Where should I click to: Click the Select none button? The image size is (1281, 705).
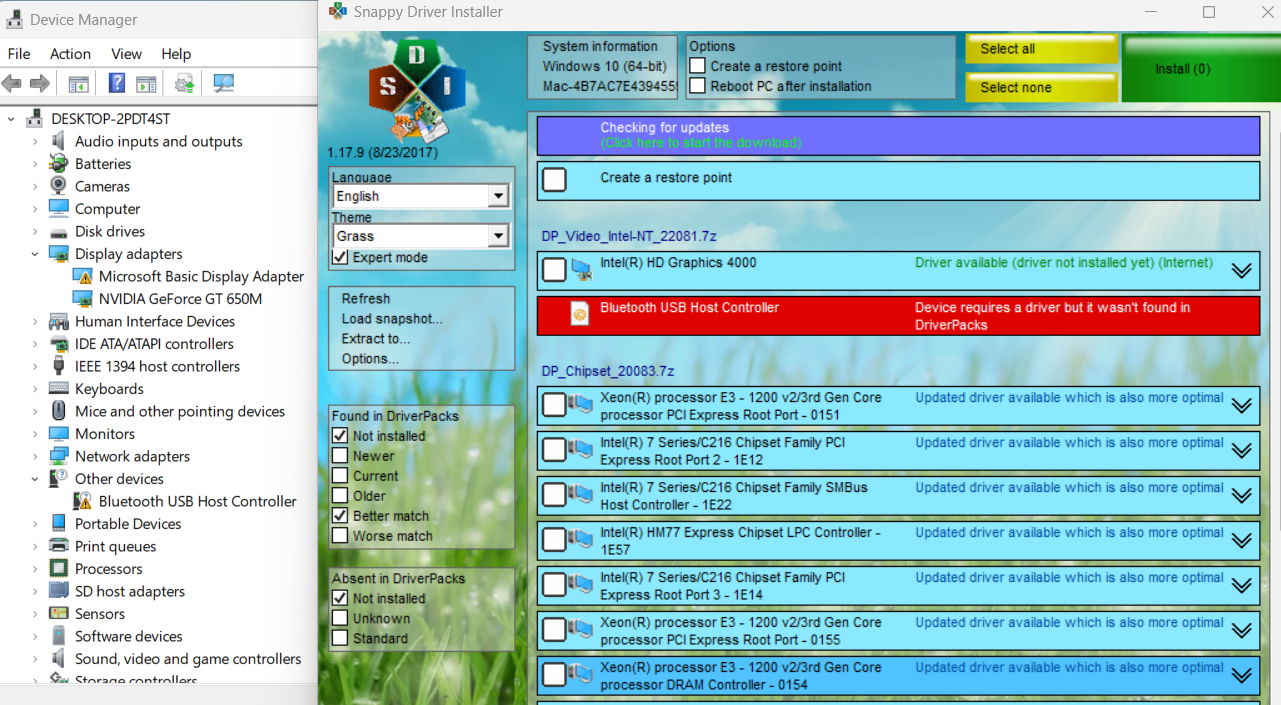tap(1041, 87)
